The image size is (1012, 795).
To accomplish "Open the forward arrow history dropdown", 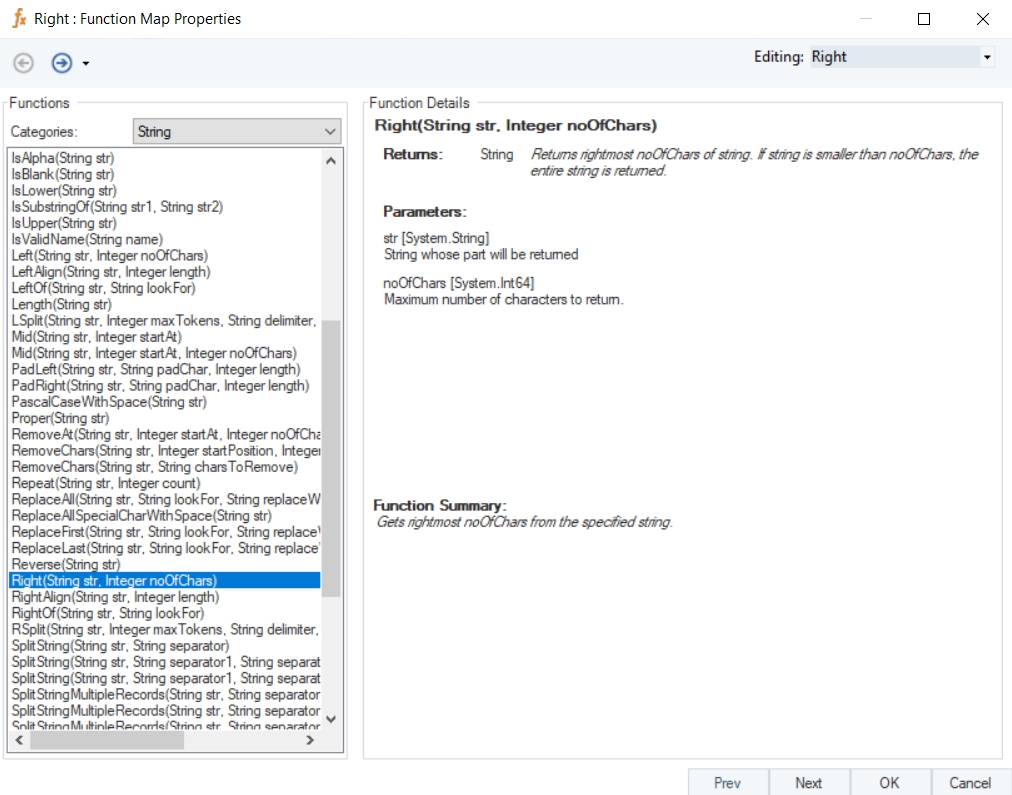I will (86, 63).
